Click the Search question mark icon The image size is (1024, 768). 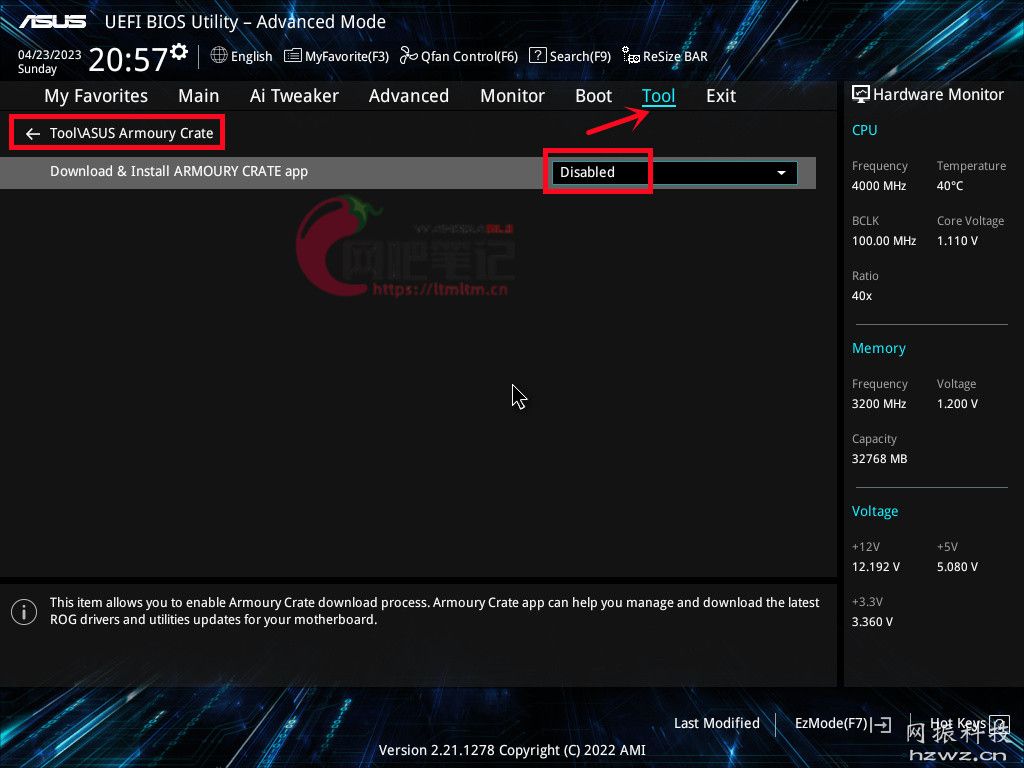pyautogui.click(x=537, y=56)
